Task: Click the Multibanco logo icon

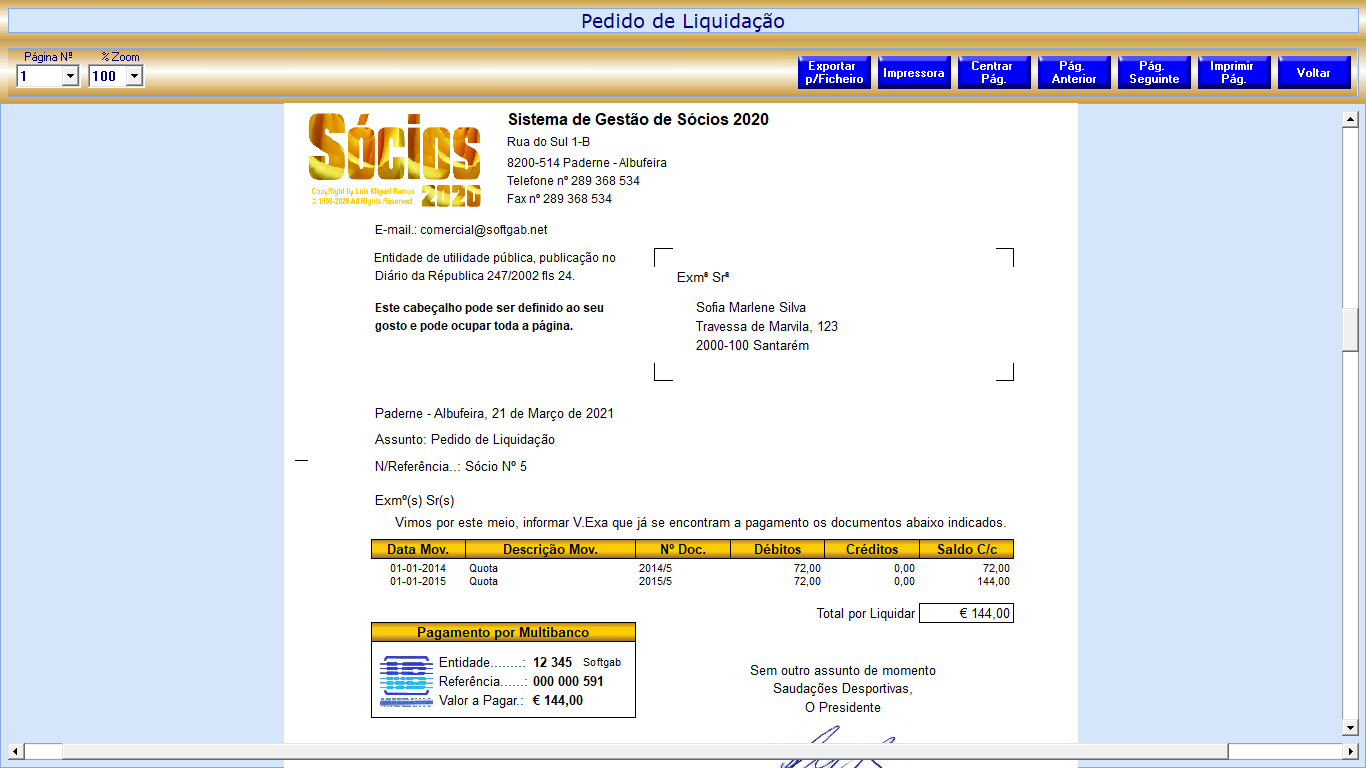Action: click(405, 680)
